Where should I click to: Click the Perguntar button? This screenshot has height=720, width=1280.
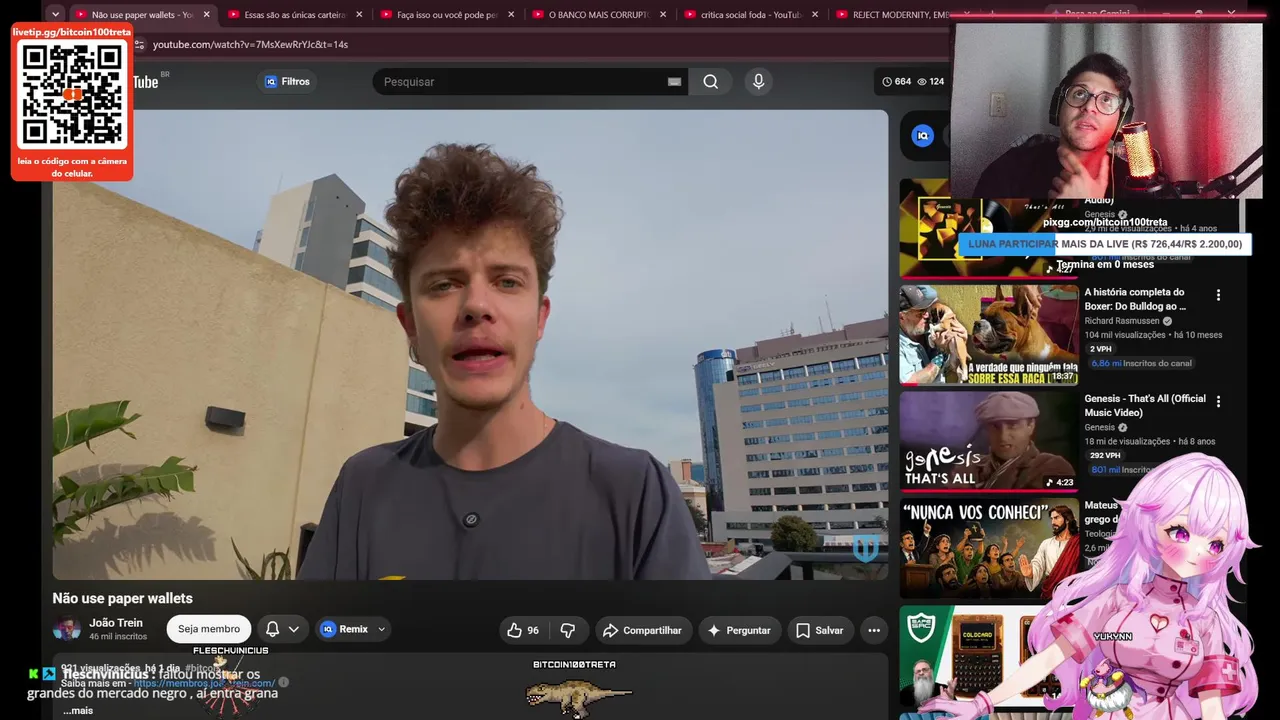[x=739, y=630]
